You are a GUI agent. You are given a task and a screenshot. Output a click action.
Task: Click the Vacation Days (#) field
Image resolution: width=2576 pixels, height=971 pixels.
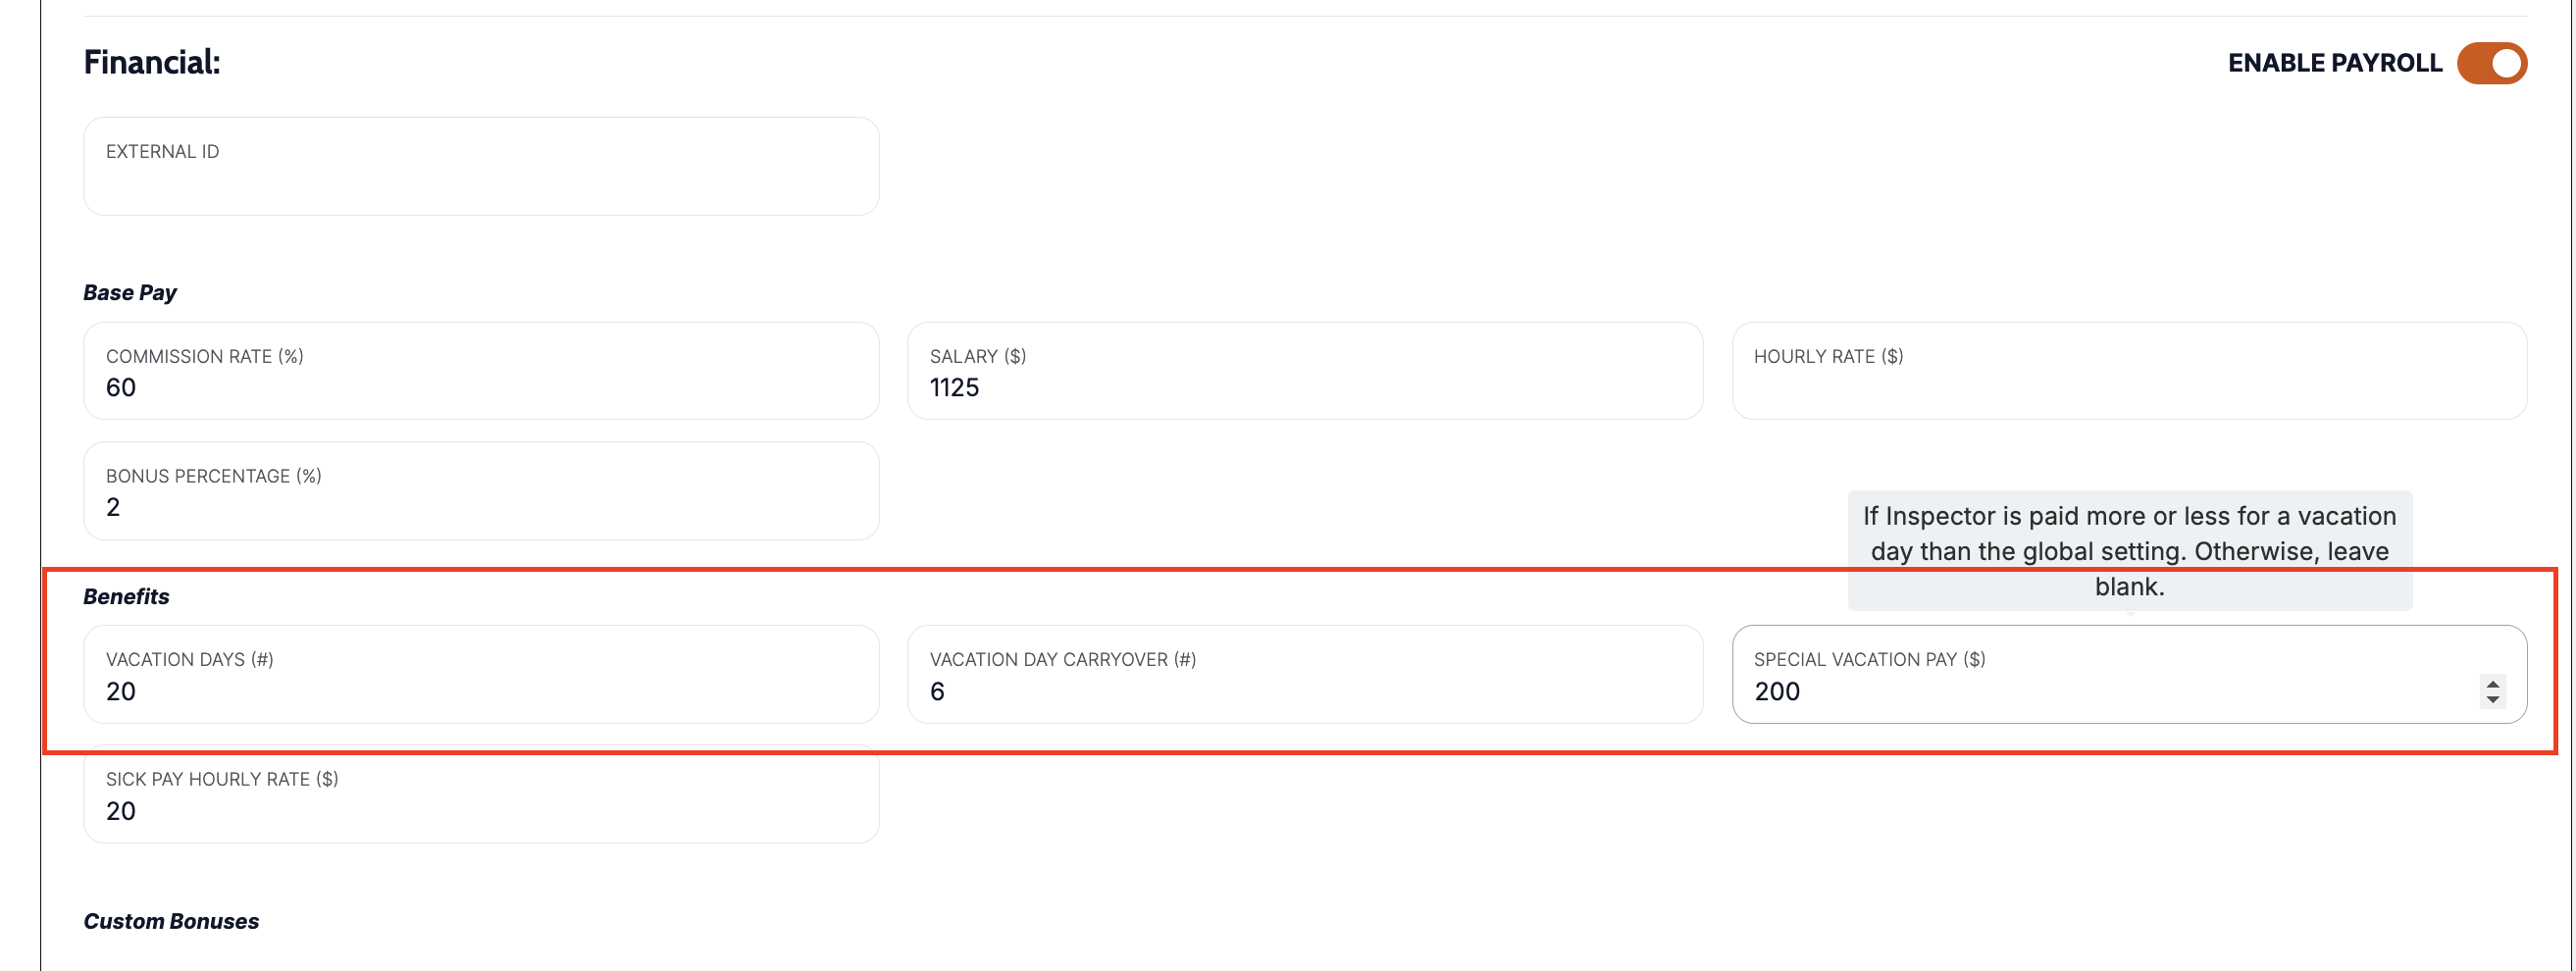tap(481, 690)
